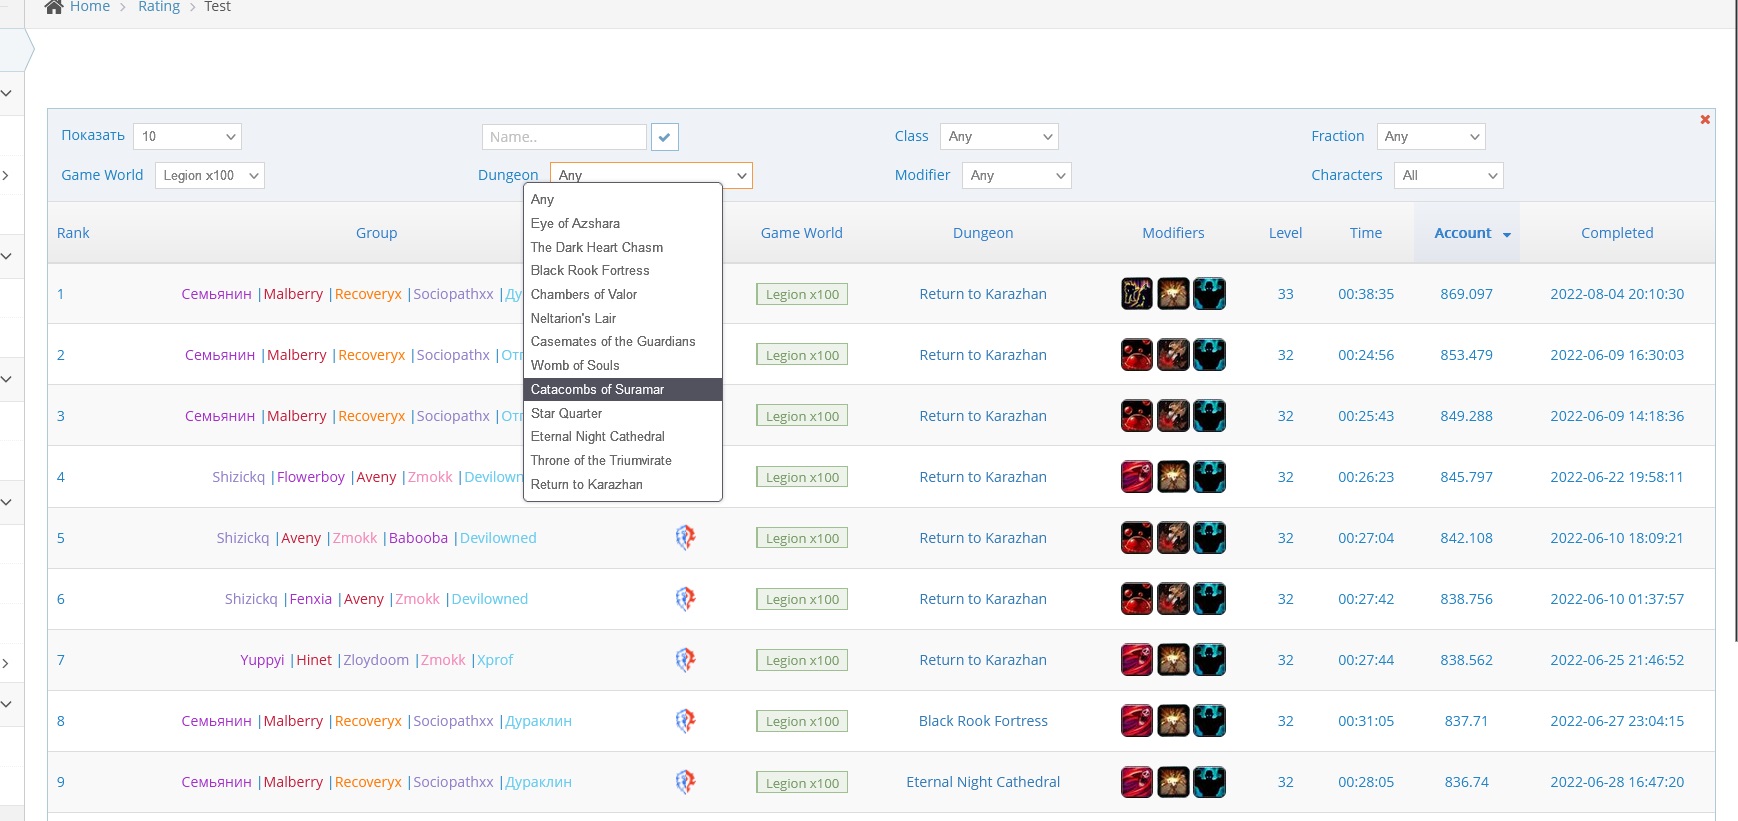The image size is (1738, 821).
Task: Click the first modifier icon in rank 1 row
Action: tap(1137, 294)
